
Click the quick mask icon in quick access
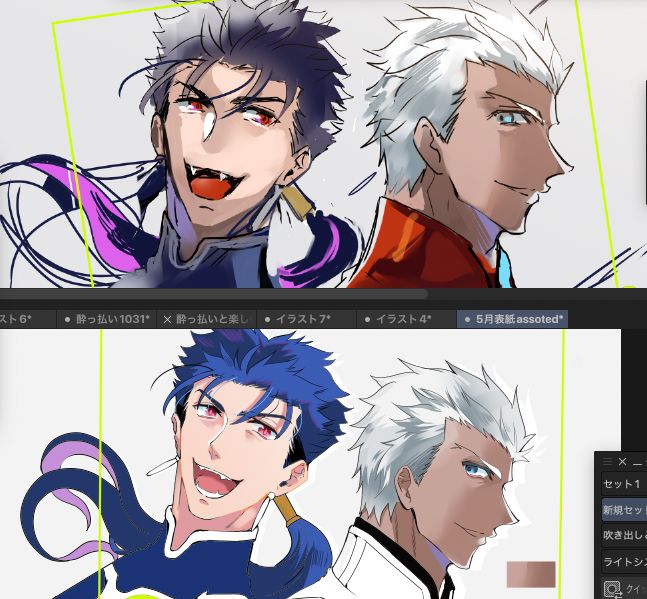(612, 589)
